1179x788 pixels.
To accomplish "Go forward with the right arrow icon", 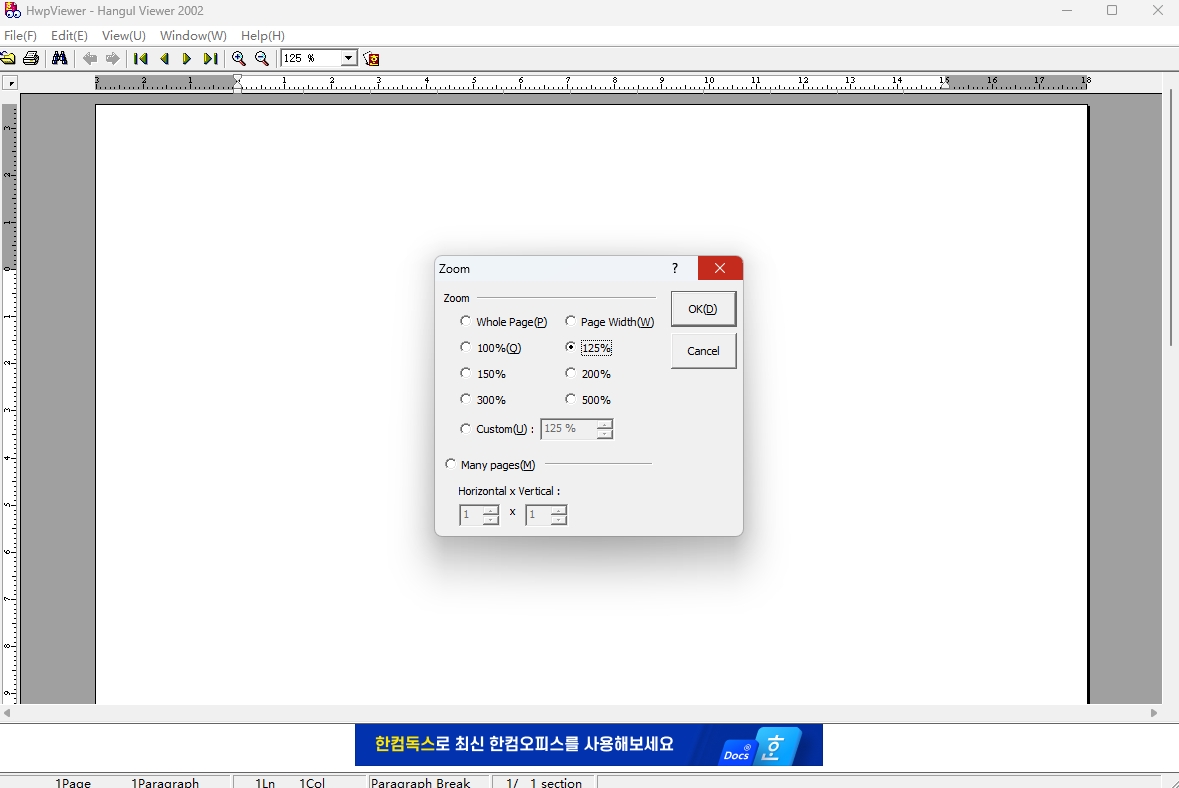I will [x=112, y=59].
